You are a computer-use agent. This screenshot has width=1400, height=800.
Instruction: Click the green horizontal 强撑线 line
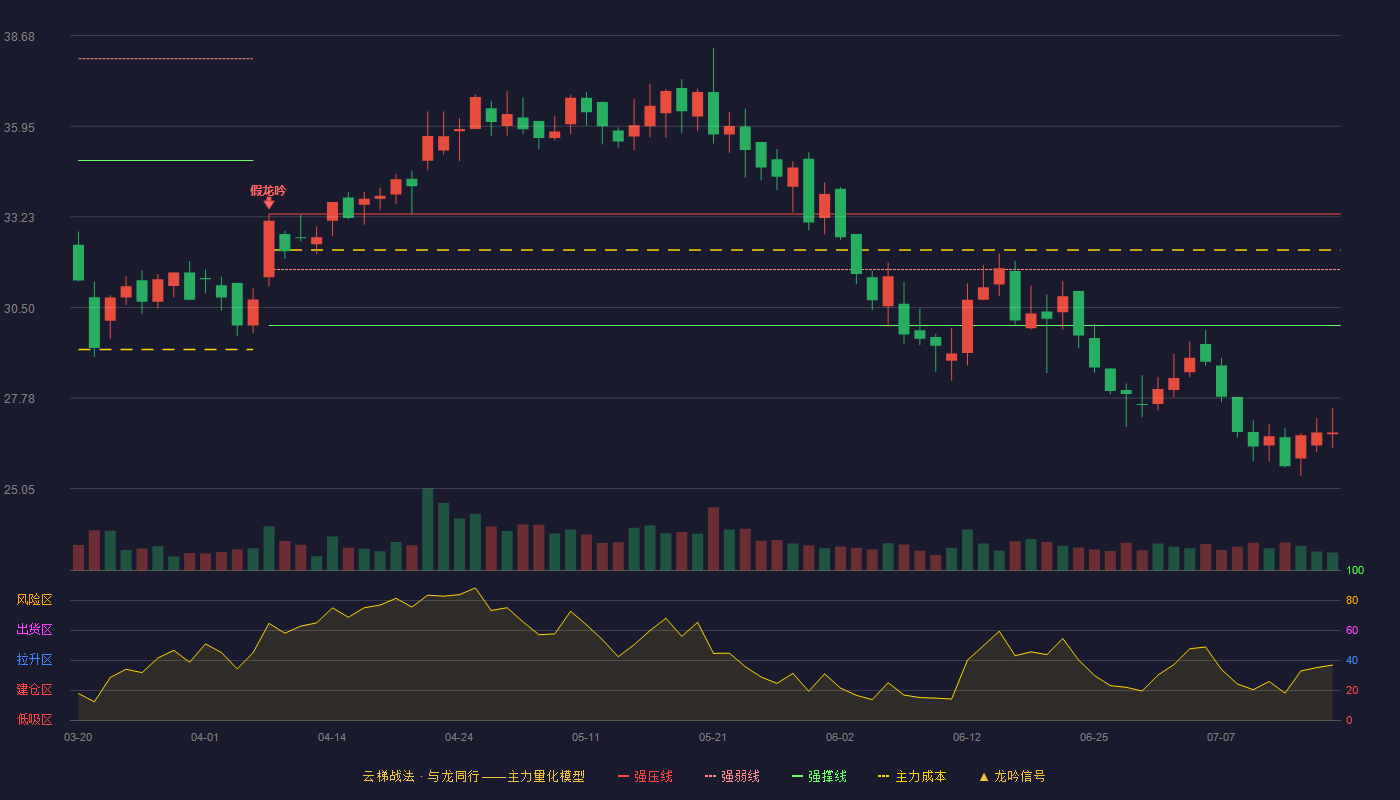(x=166, y=160)
